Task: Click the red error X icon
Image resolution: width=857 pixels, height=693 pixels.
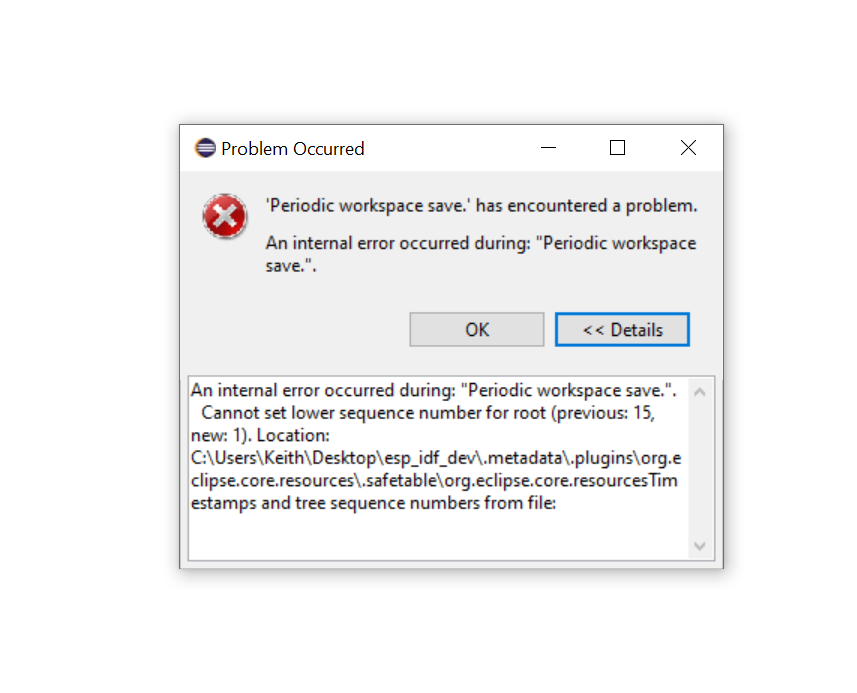Action: pos(225,216)
